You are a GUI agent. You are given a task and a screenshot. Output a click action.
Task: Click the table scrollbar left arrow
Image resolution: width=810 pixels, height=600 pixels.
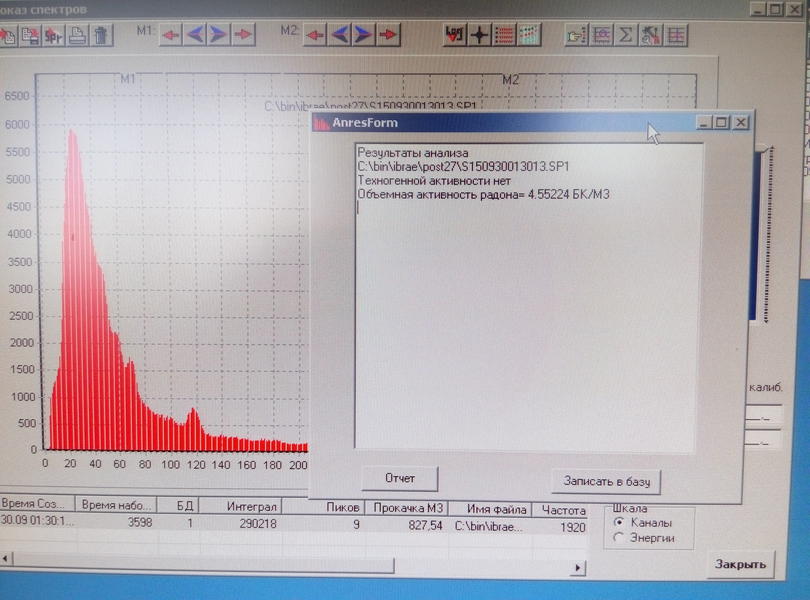point(6,559)
